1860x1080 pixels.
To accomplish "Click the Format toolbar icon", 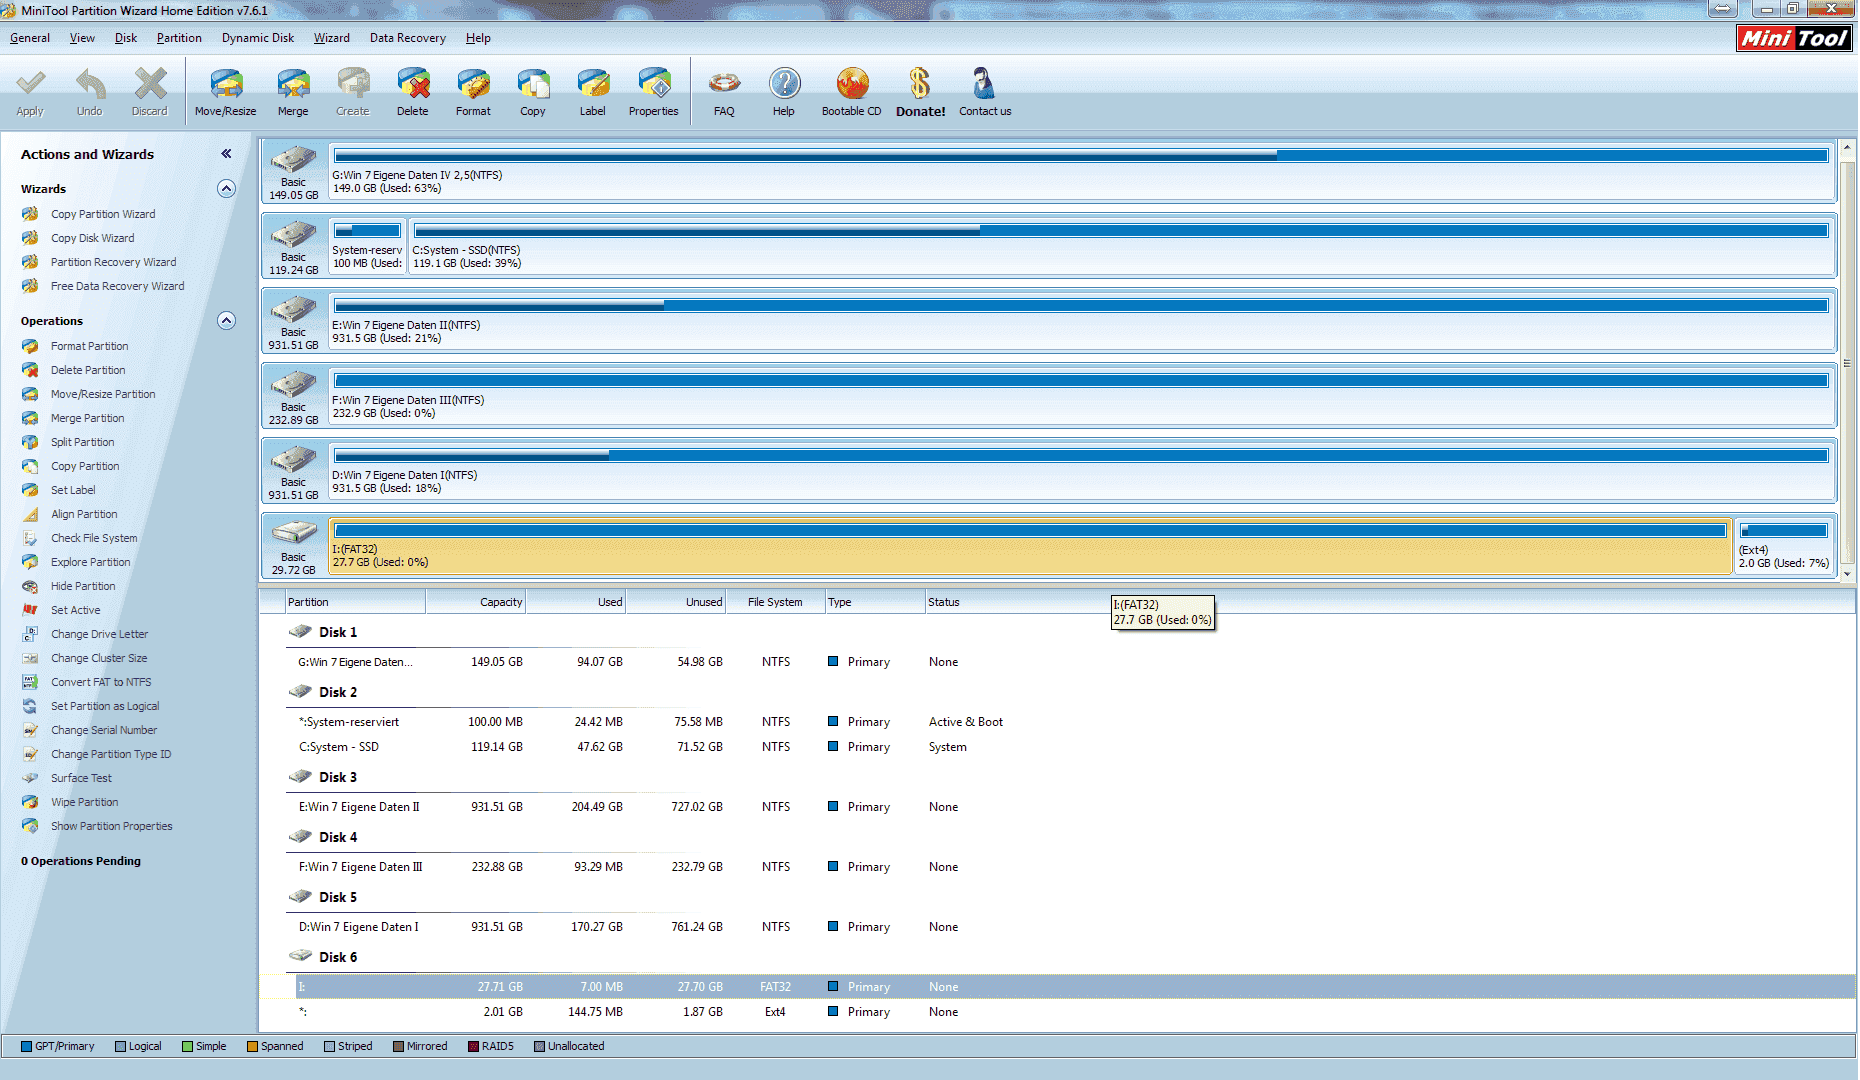I will tap(473, 92).
